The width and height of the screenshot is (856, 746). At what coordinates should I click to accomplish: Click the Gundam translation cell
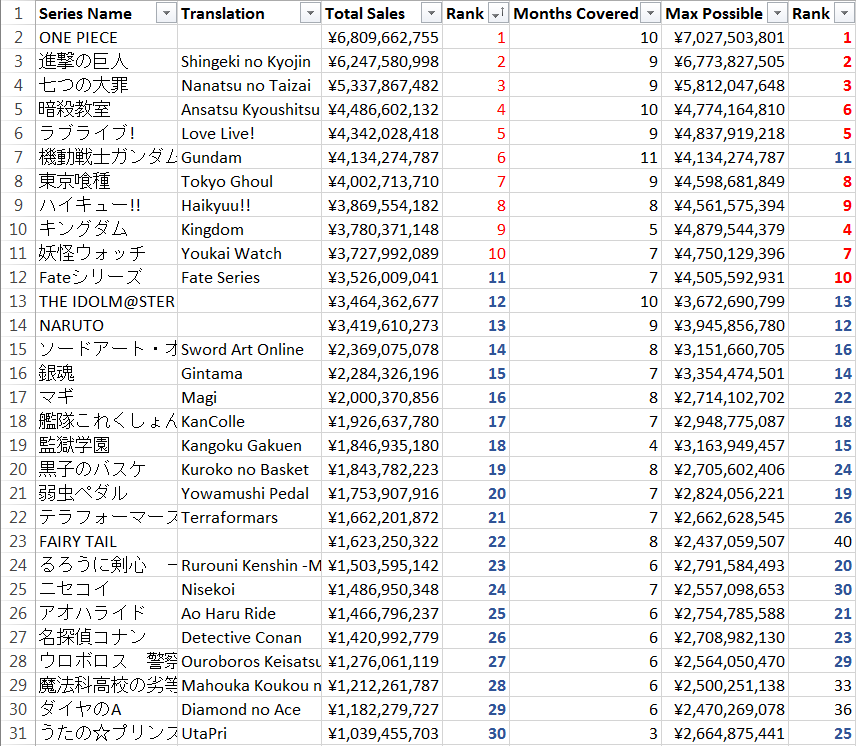[x=249, y=158]
